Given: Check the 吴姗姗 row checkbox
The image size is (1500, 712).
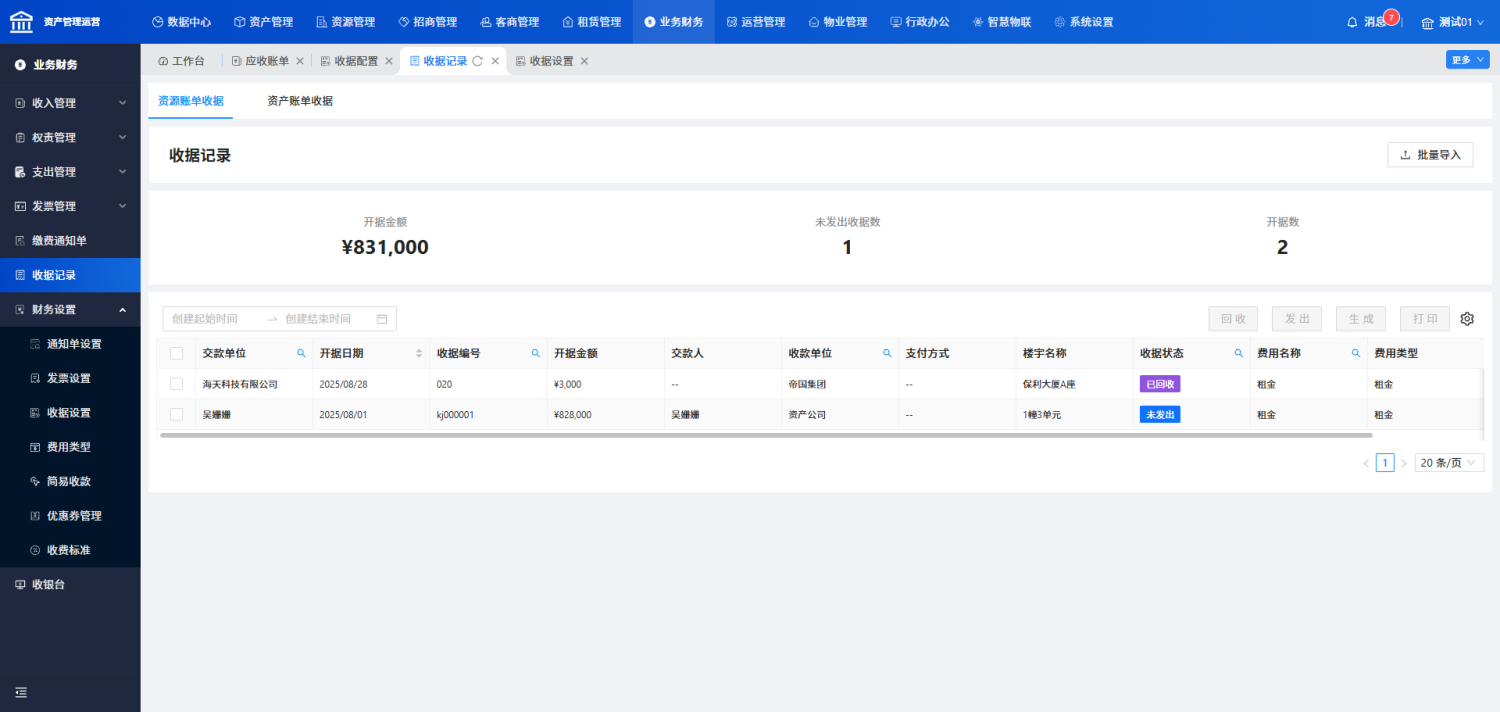Looking at the screenshot, I should pos(176,414).
